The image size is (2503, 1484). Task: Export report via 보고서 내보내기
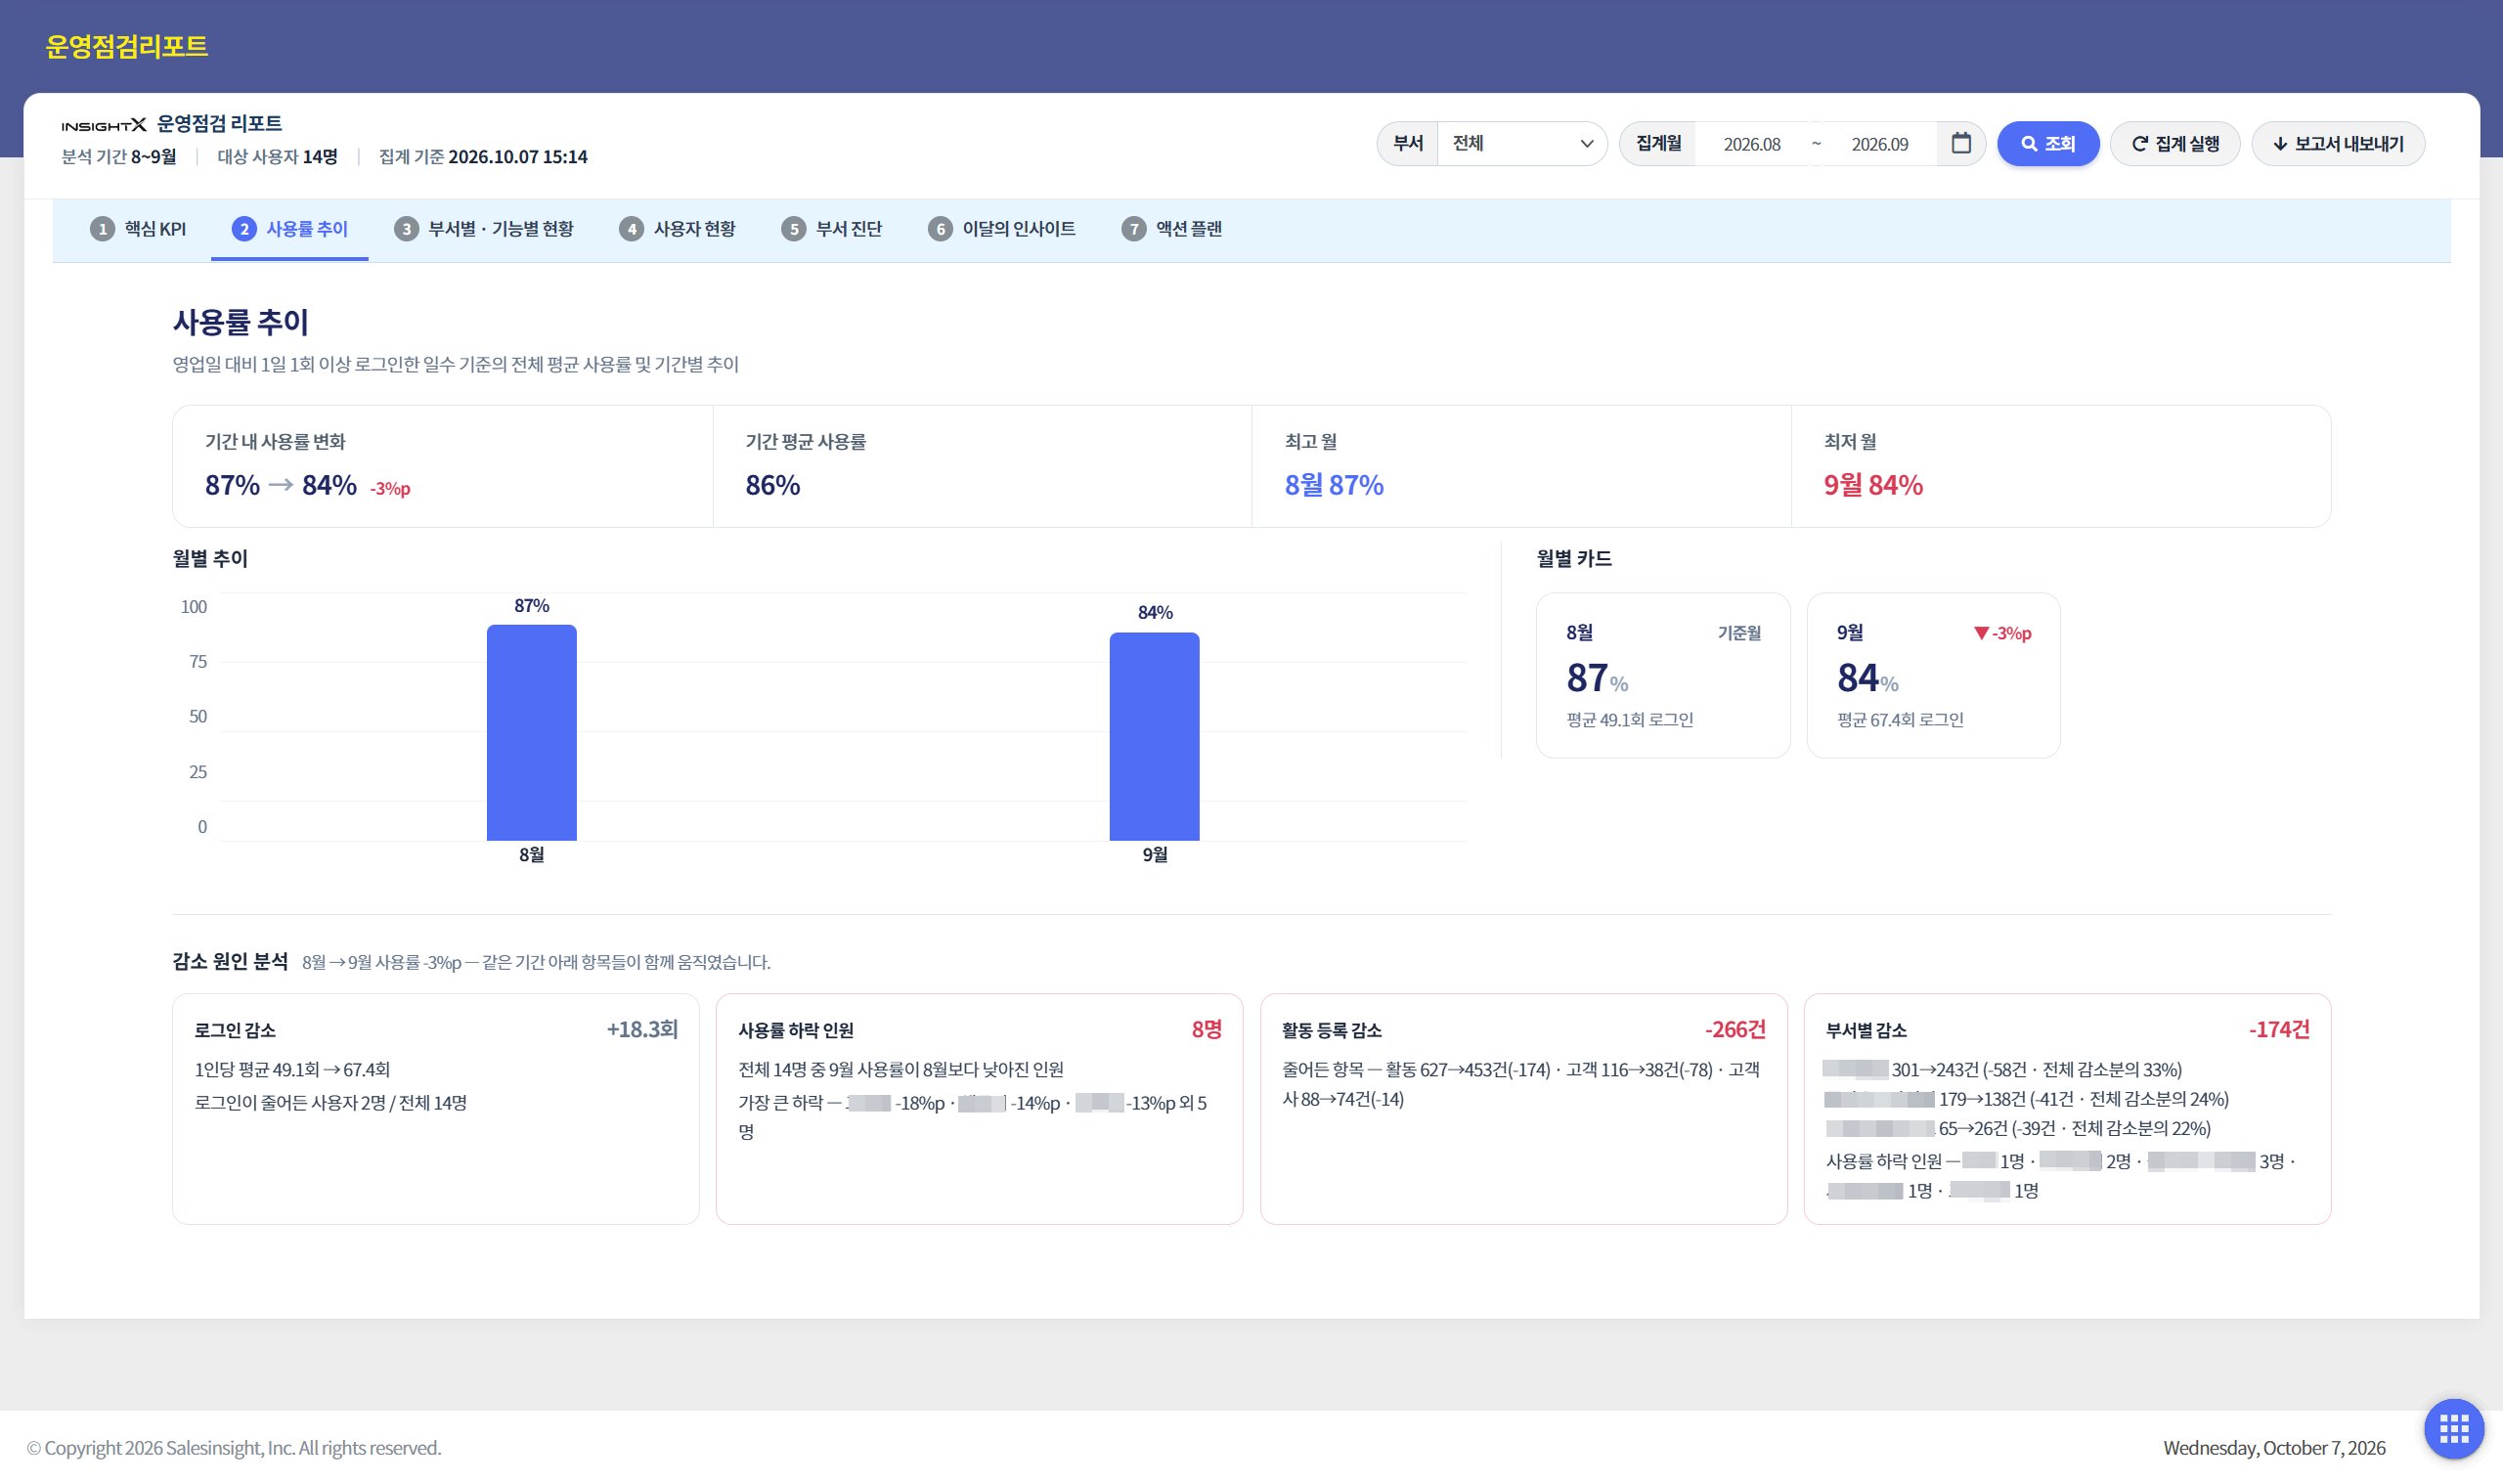(2338, 144)
